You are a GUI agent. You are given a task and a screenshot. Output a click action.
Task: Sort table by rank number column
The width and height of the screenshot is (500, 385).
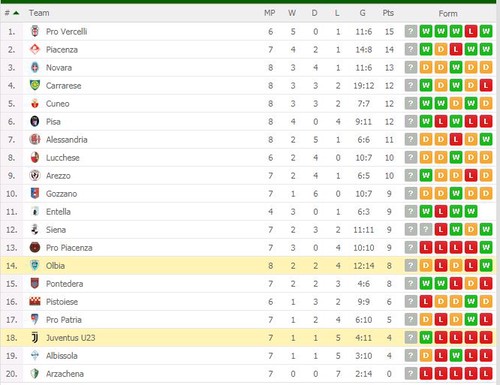[x=12, y=13]
